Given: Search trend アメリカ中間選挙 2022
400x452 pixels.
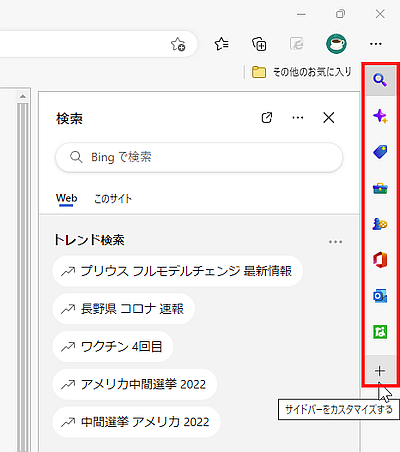Looking at the screenshot, I should tap(135, 384).
